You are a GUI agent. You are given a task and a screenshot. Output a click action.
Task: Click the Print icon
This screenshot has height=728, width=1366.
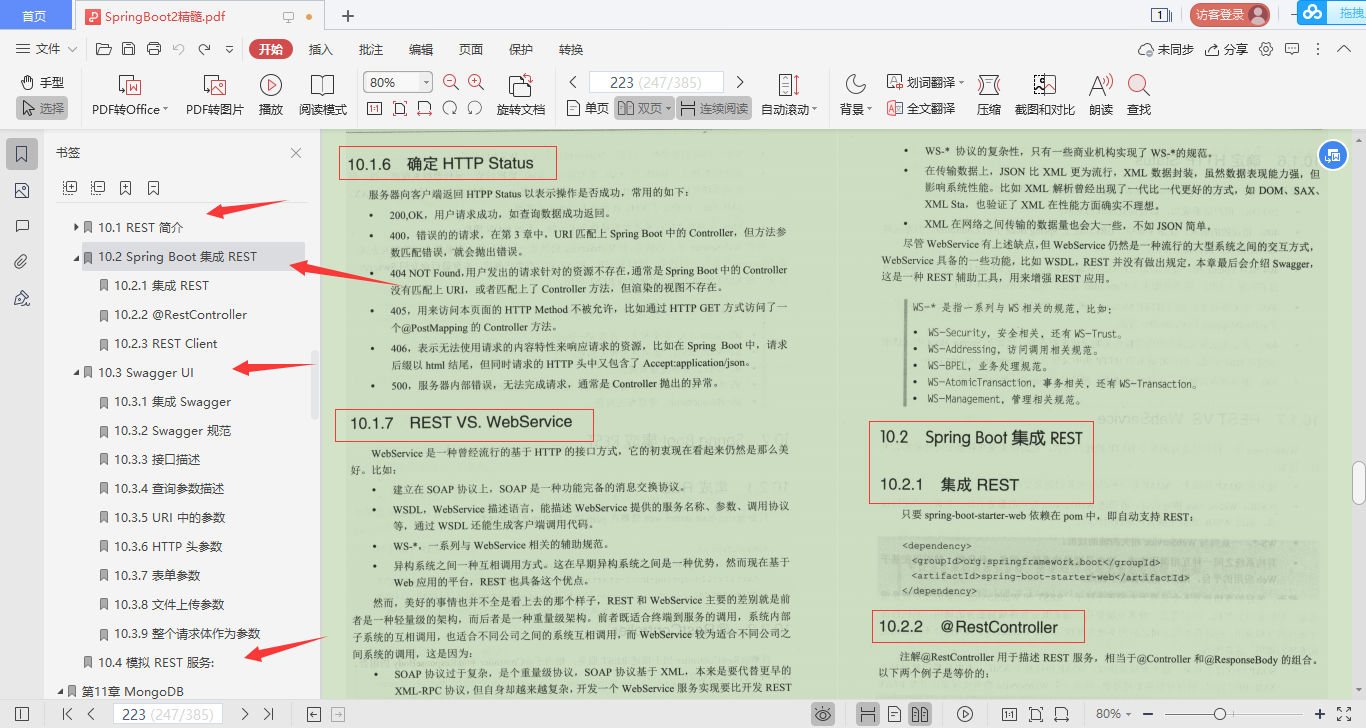[x=153, y=49]
